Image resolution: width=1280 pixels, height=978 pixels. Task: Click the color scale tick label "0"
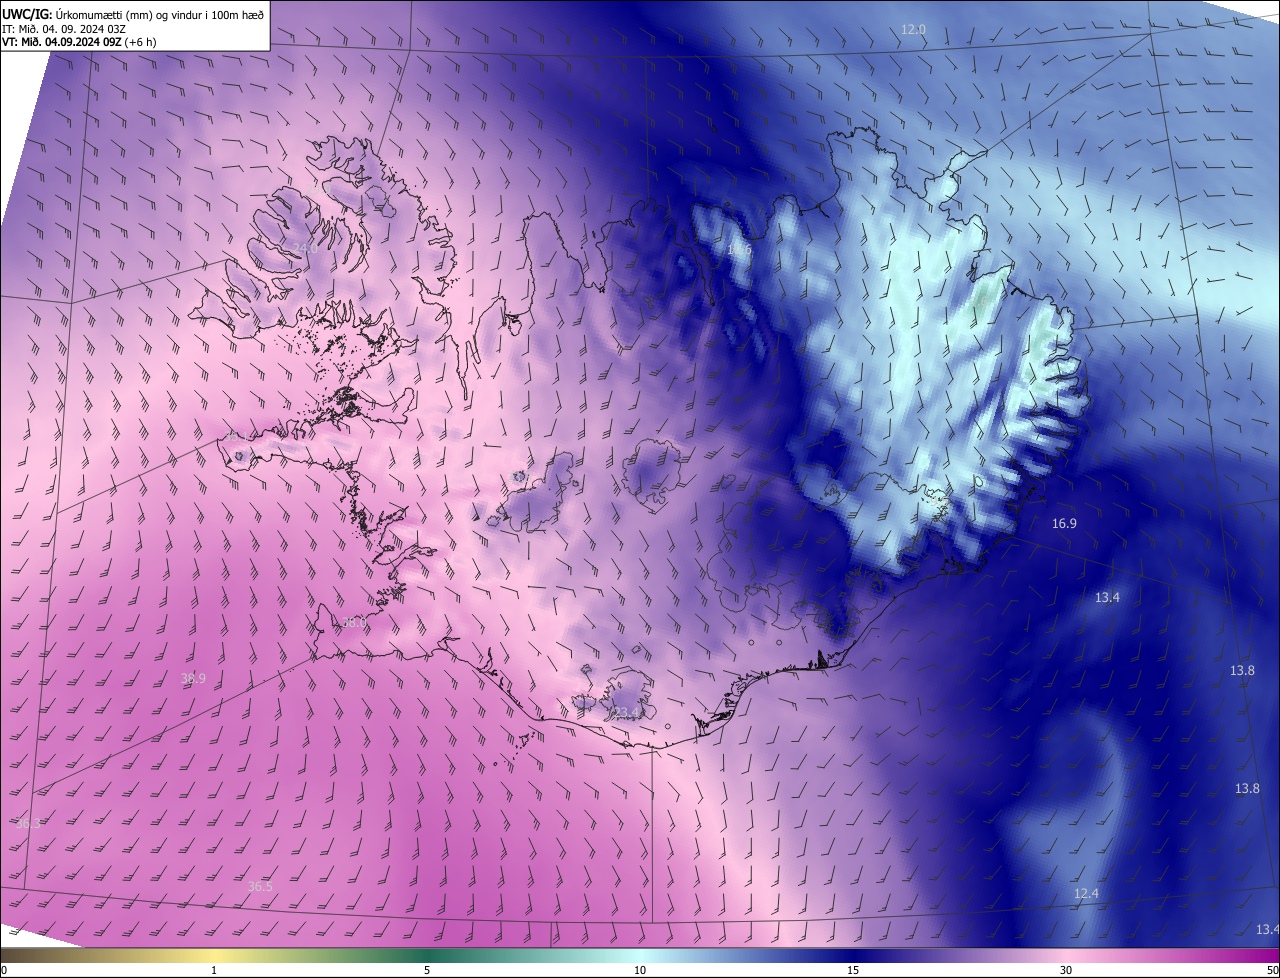pyautogui.click(x=4, y=970)
